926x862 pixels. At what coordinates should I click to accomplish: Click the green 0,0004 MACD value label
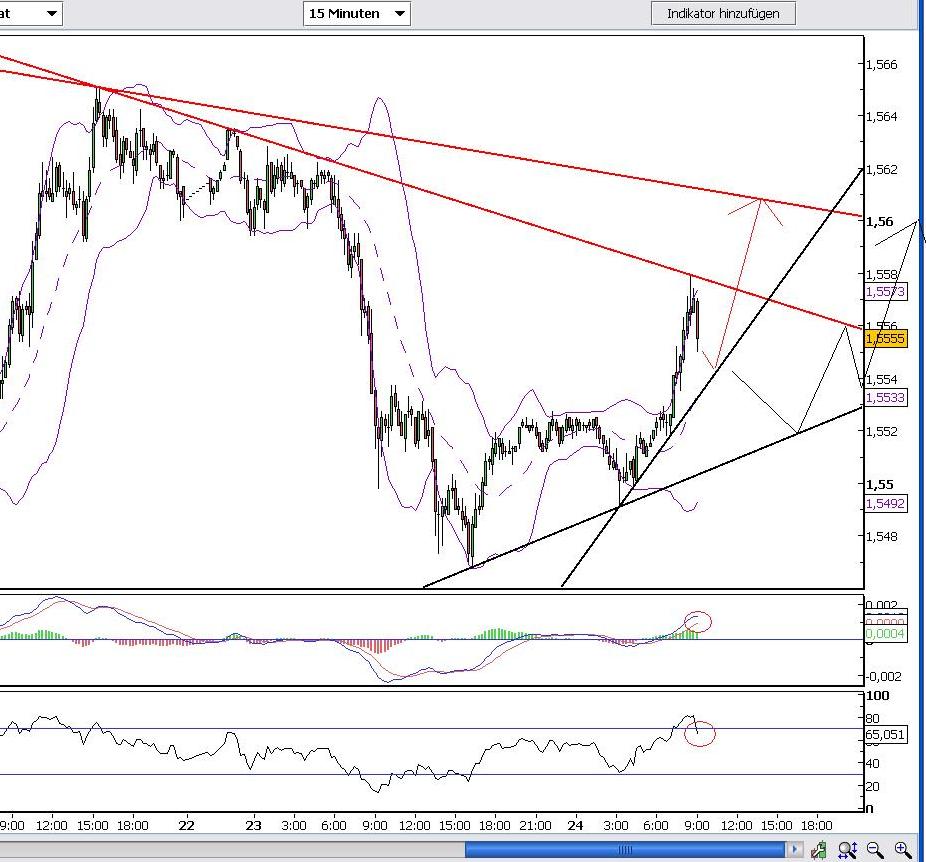point(885,634)
